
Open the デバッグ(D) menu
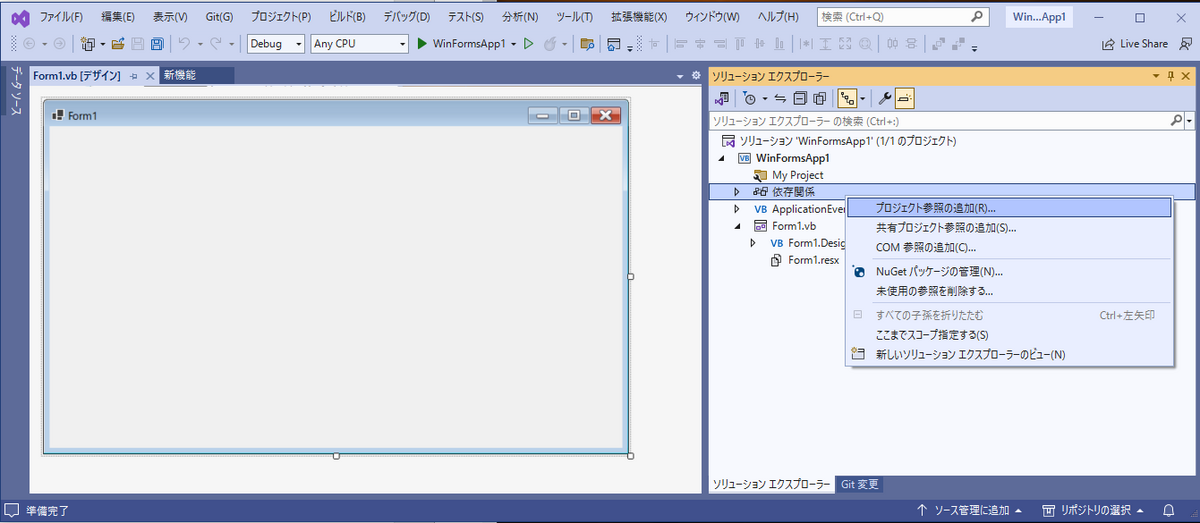pos(407,17)
